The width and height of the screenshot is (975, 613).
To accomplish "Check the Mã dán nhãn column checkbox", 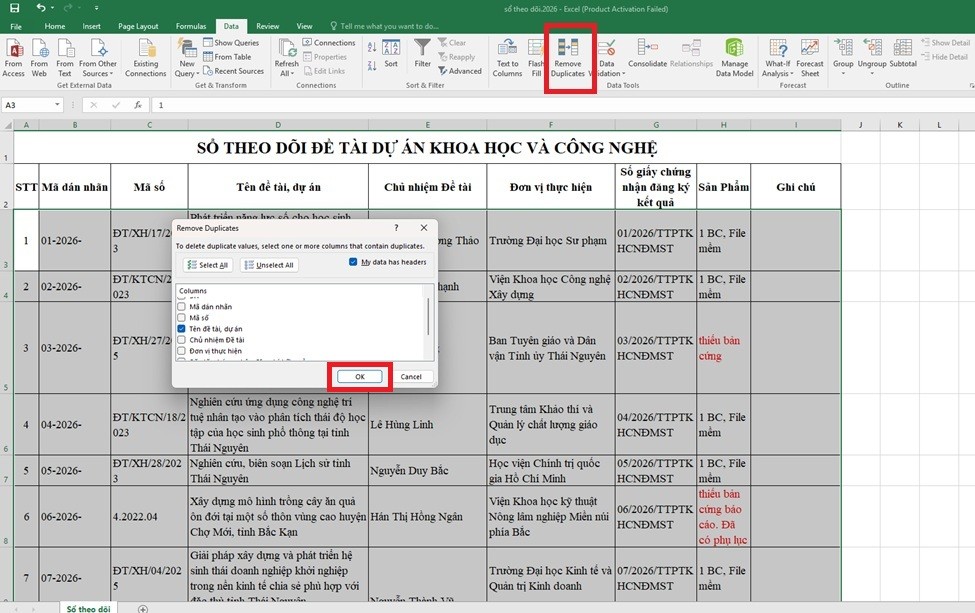I will [182, 306].
